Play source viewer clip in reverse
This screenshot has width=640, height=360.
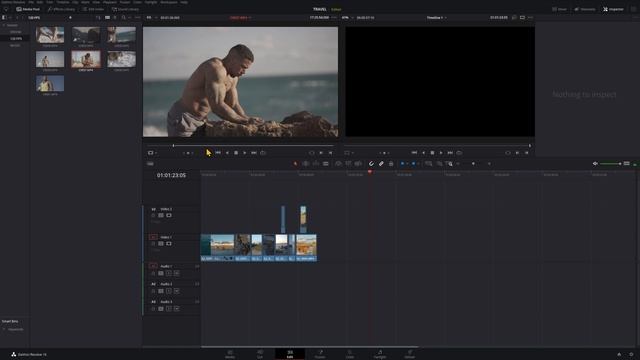(x=227, y=153)
